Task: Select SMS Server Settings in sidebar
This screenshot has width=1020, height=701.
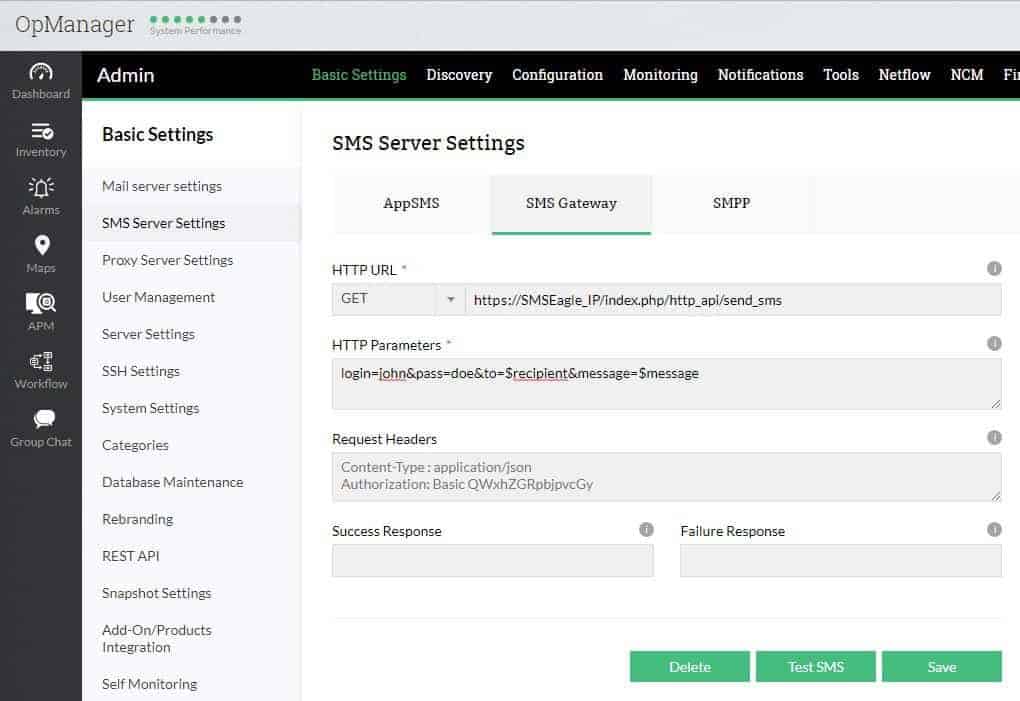Action: pos(163,223)
